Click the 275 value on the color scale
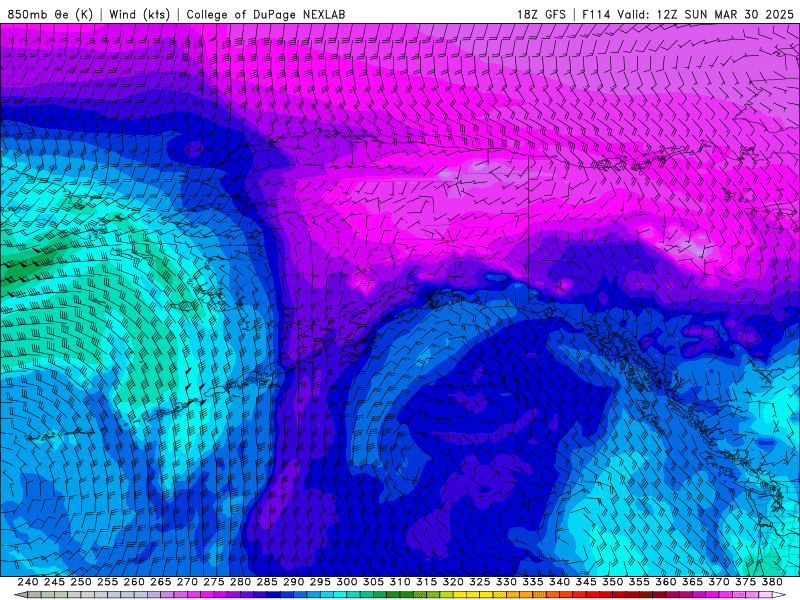 [213, 582]
